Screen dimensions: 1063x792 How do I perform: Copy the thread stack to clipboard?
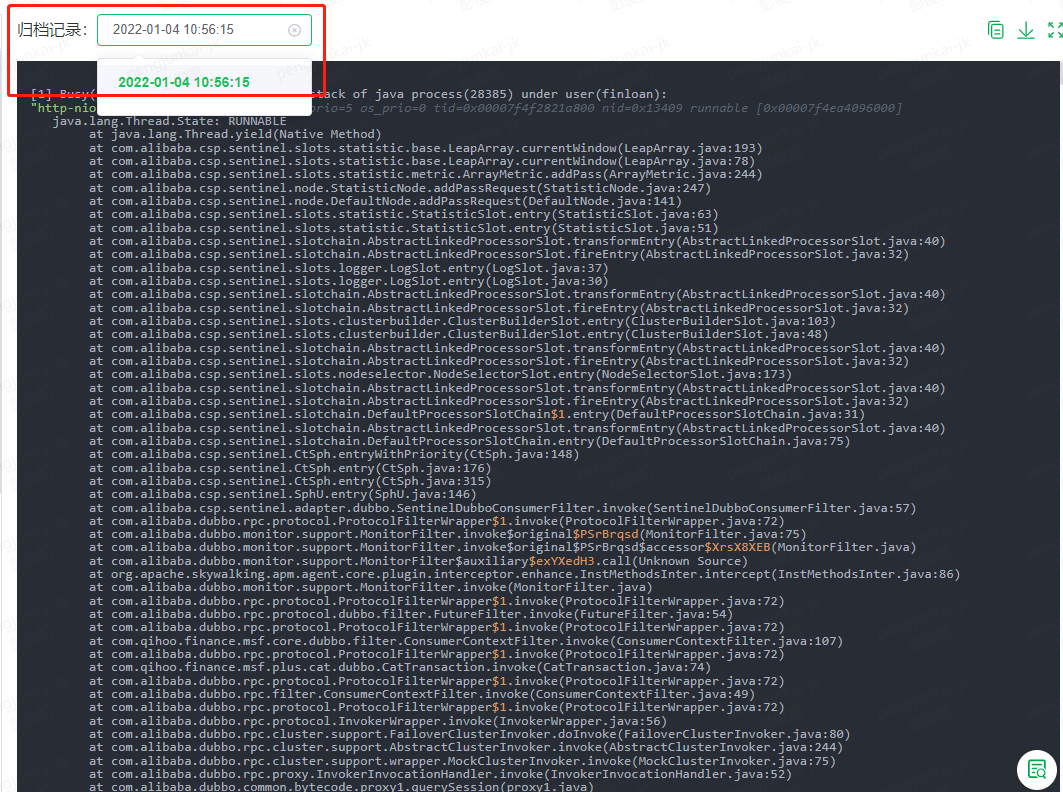(995, 30)
